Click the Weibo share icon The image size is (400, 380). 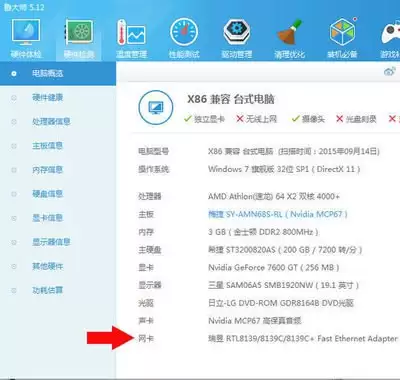tap(390, 71)
